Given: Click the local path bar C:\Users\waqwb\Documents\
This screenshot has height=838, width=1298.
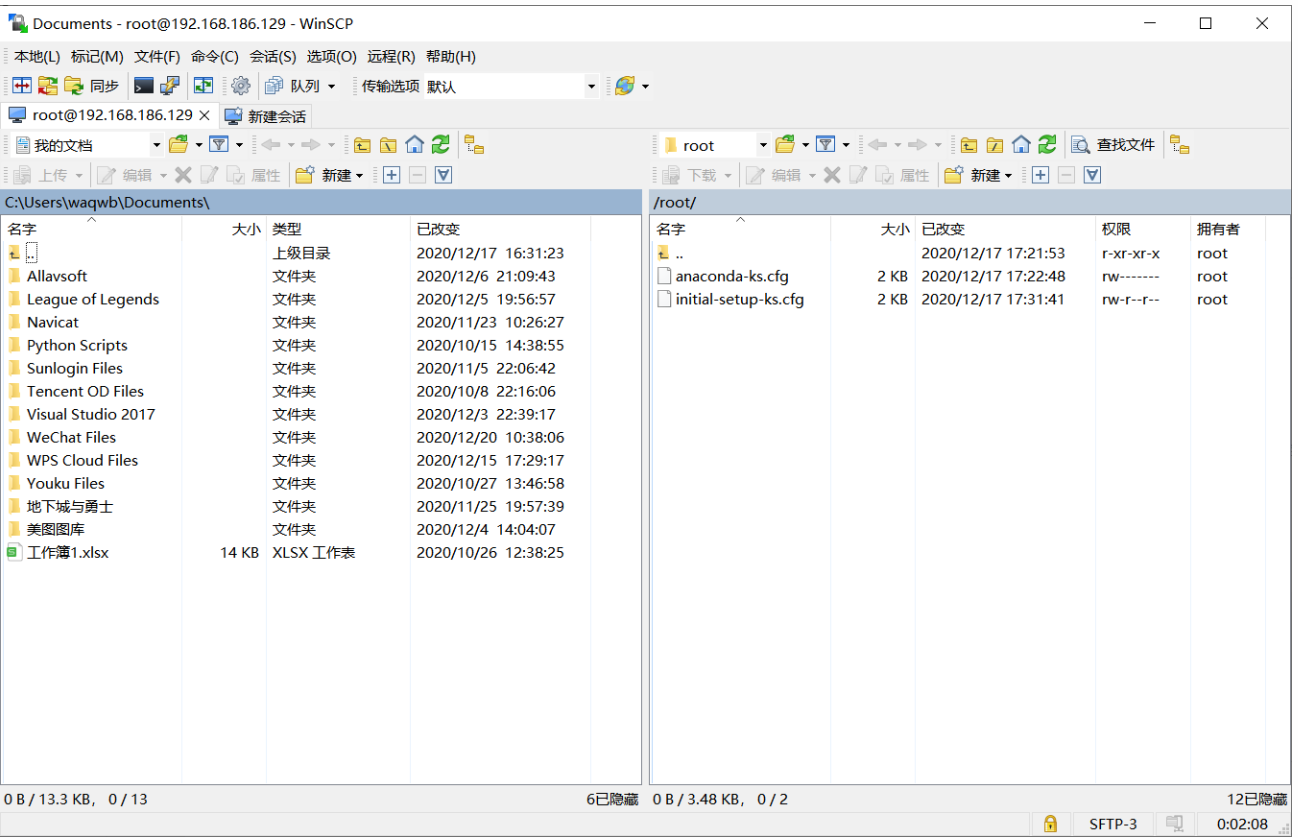Looking at the screenshot, I should [x=321, y=202].
